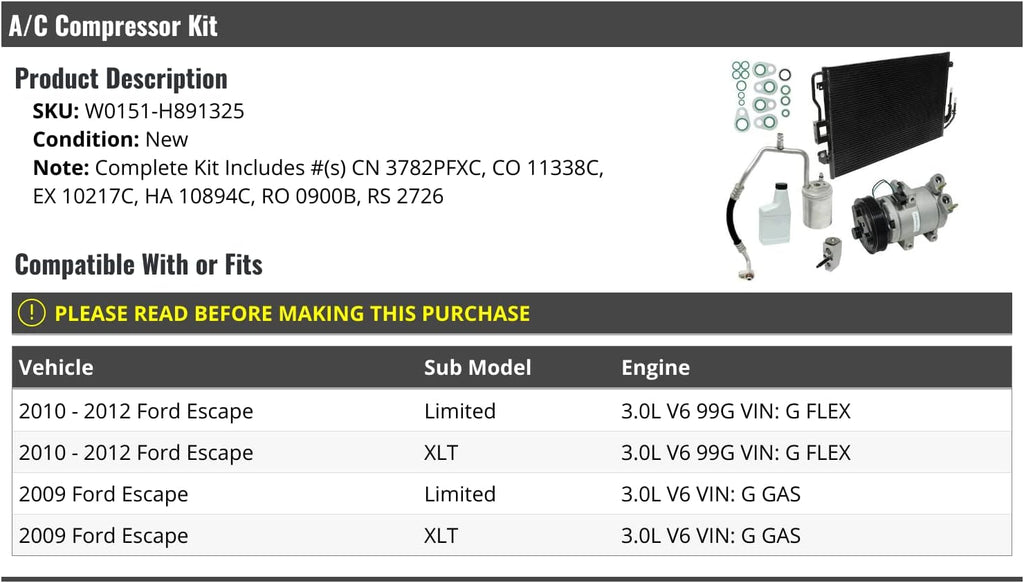The height and width of the screenshot is (583, 1024).
Task: Click the Engine column header
Action: pyautogui.click(x=655, y=367)
